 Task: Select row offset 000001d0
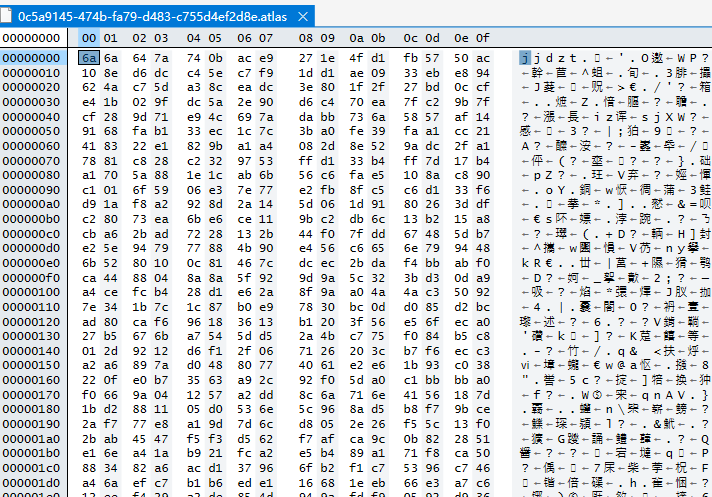click(31, 483)
